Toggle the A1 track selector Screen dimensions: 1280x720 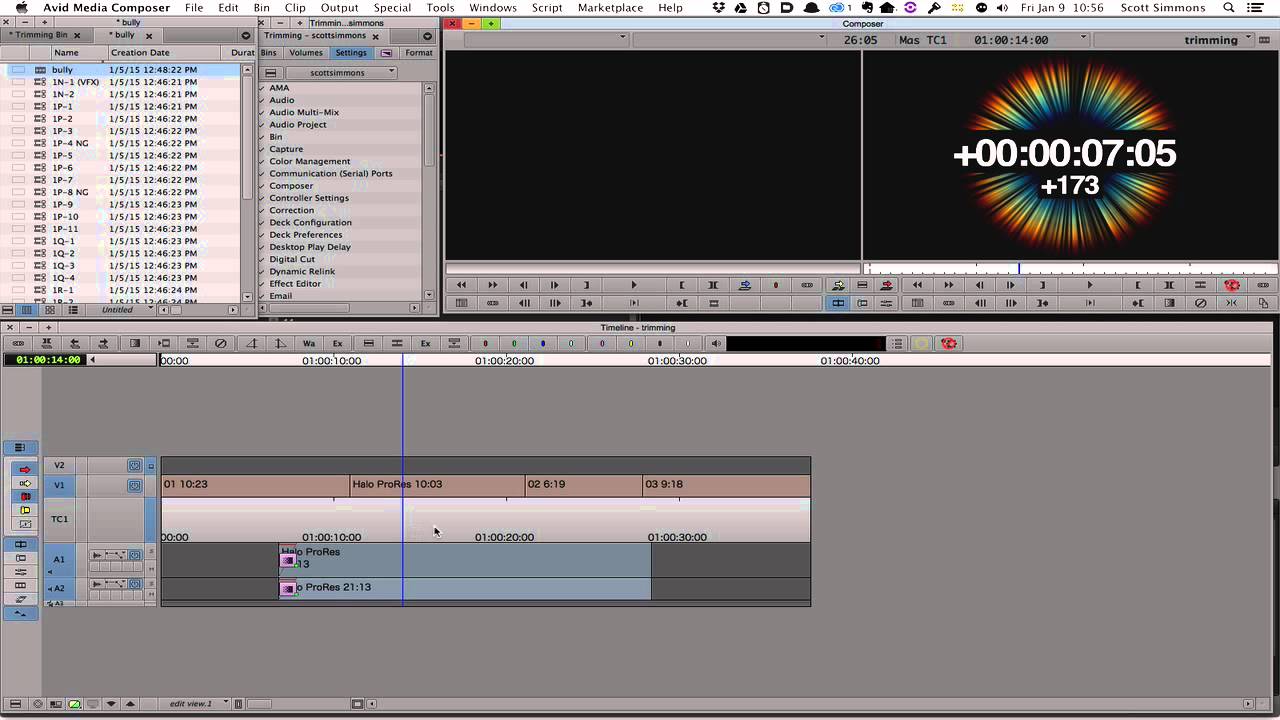pyautogui.click(x=59, y=560)
